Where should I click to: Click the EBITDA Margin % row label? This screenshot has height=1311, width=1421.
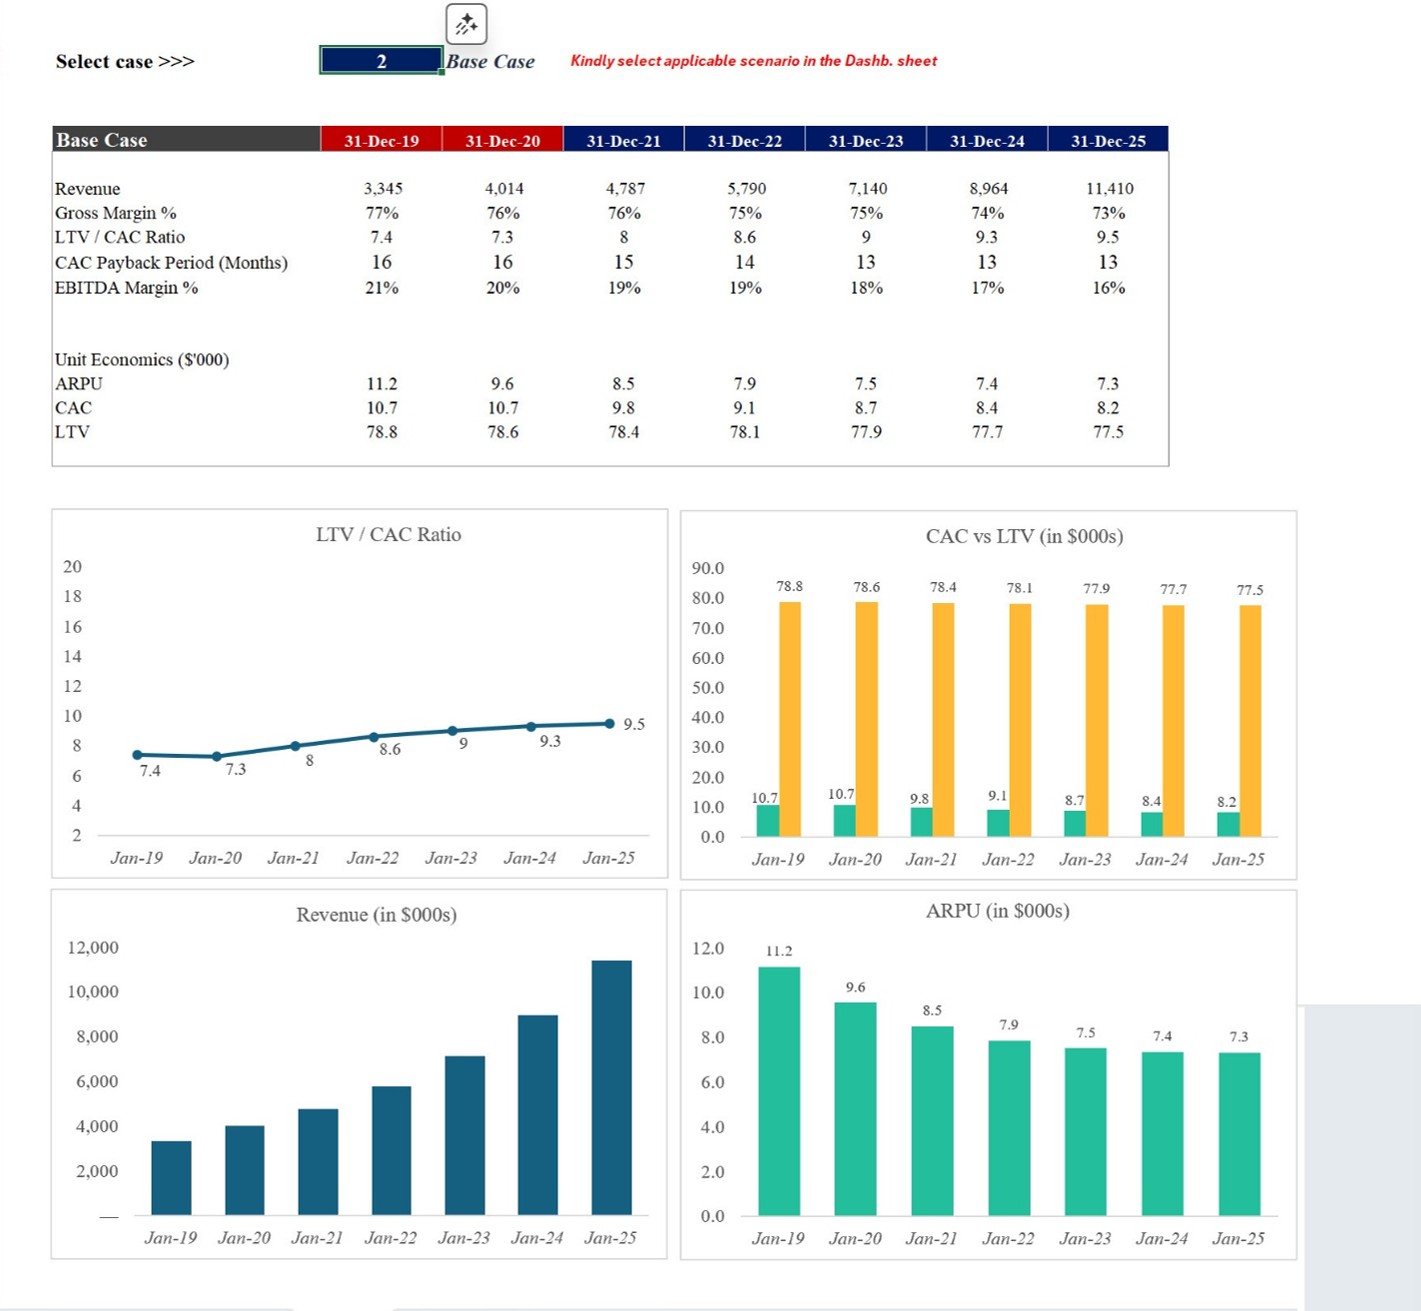pos(126,288)
